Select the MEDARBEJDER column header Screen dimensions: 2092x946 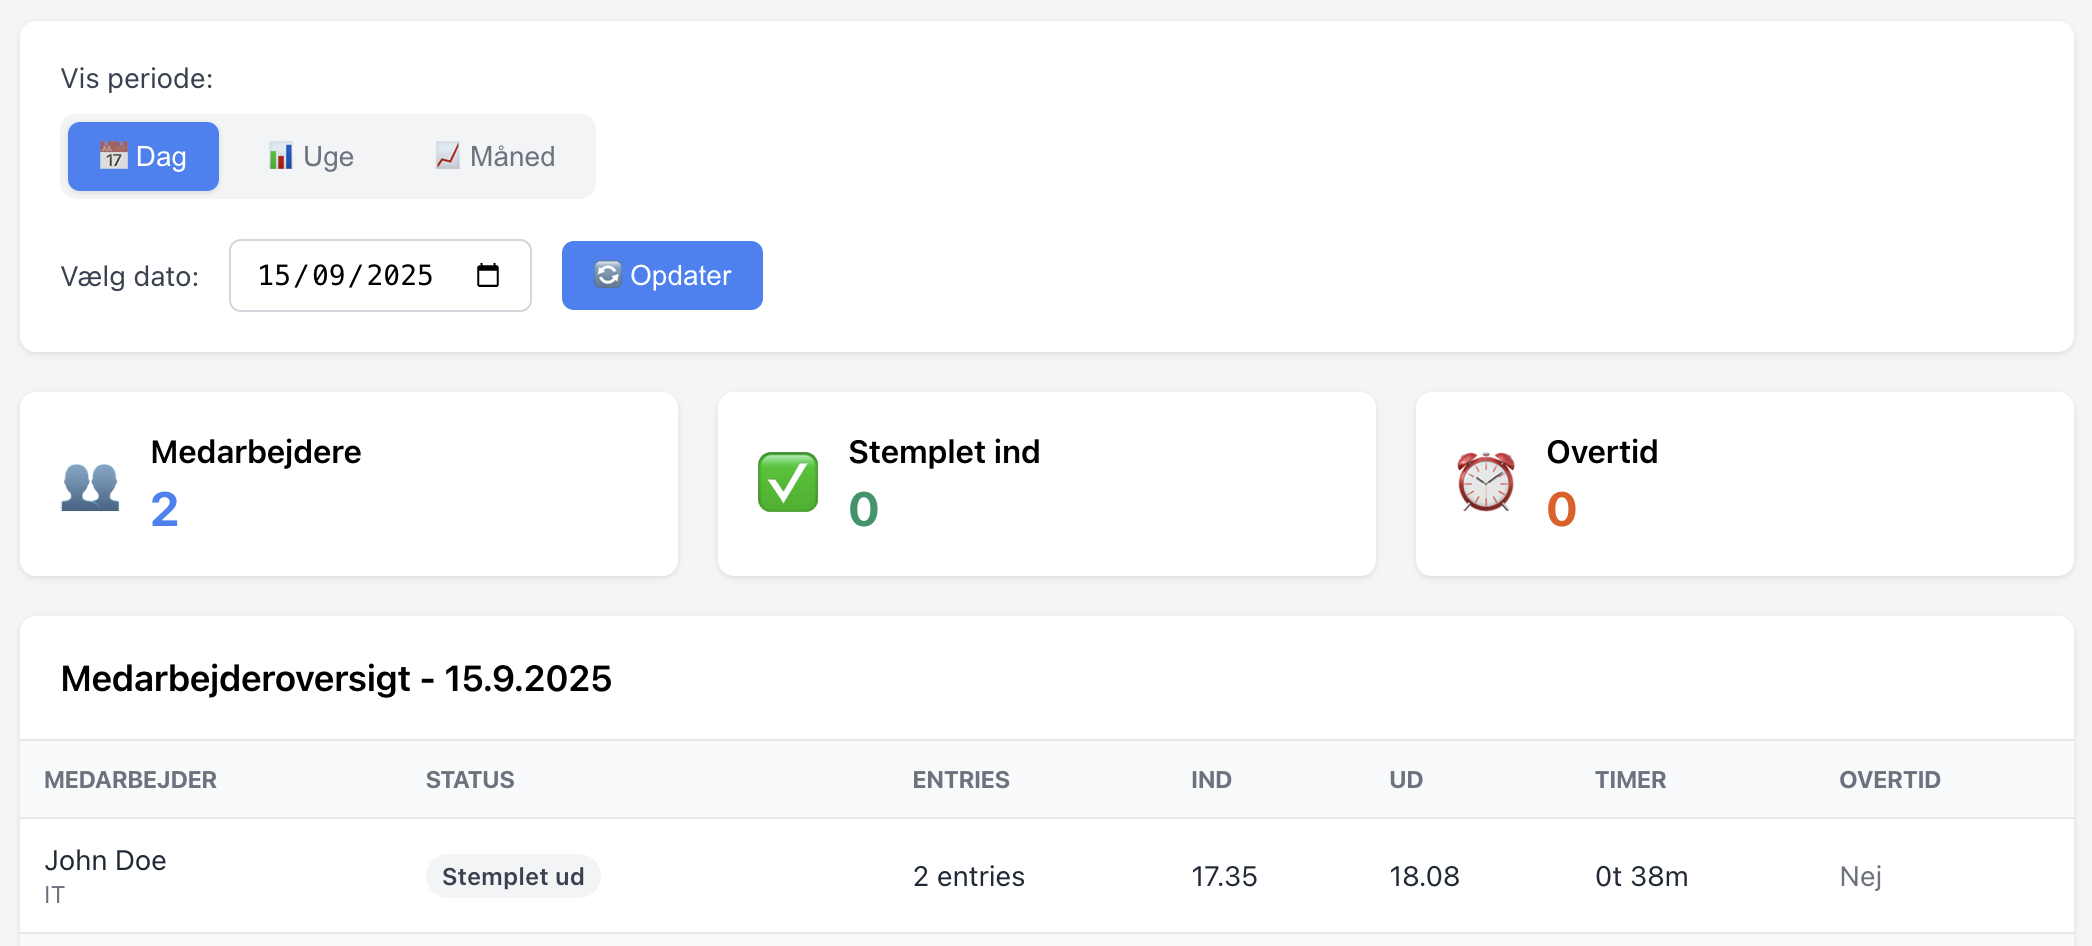[x=131, y=779]
